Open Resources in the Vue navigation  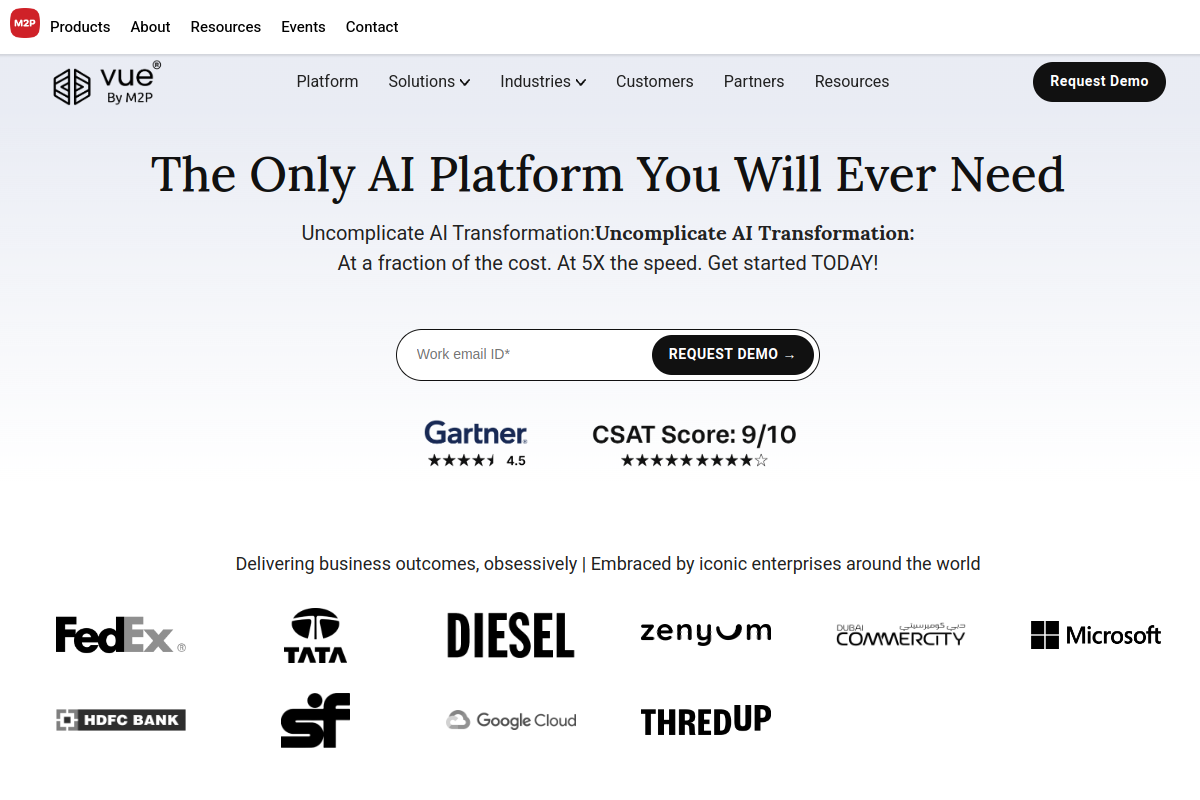click(x=852, y=82)
